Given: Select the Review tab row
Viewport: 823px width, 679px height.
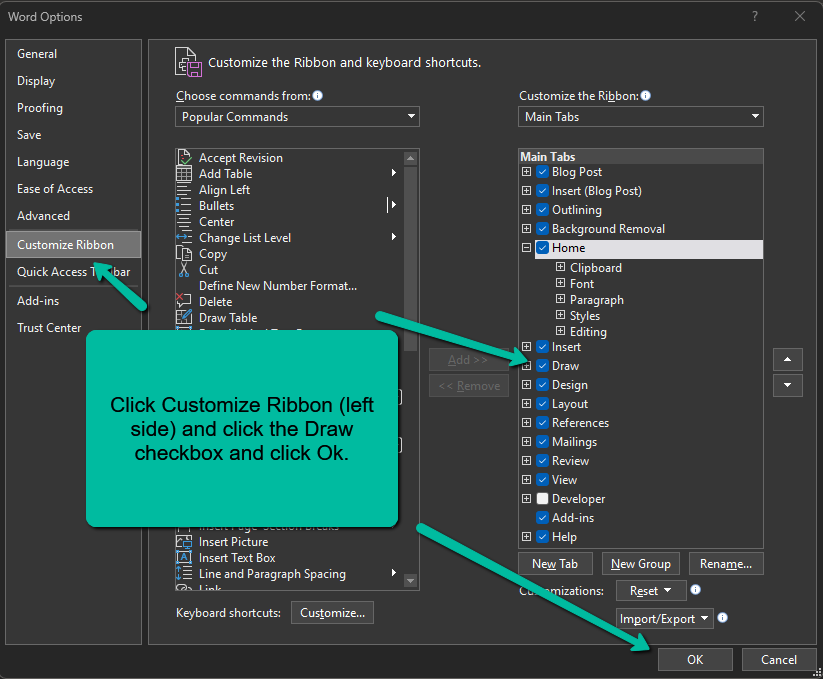Looking at the screenshot, I should click(640, 461).
